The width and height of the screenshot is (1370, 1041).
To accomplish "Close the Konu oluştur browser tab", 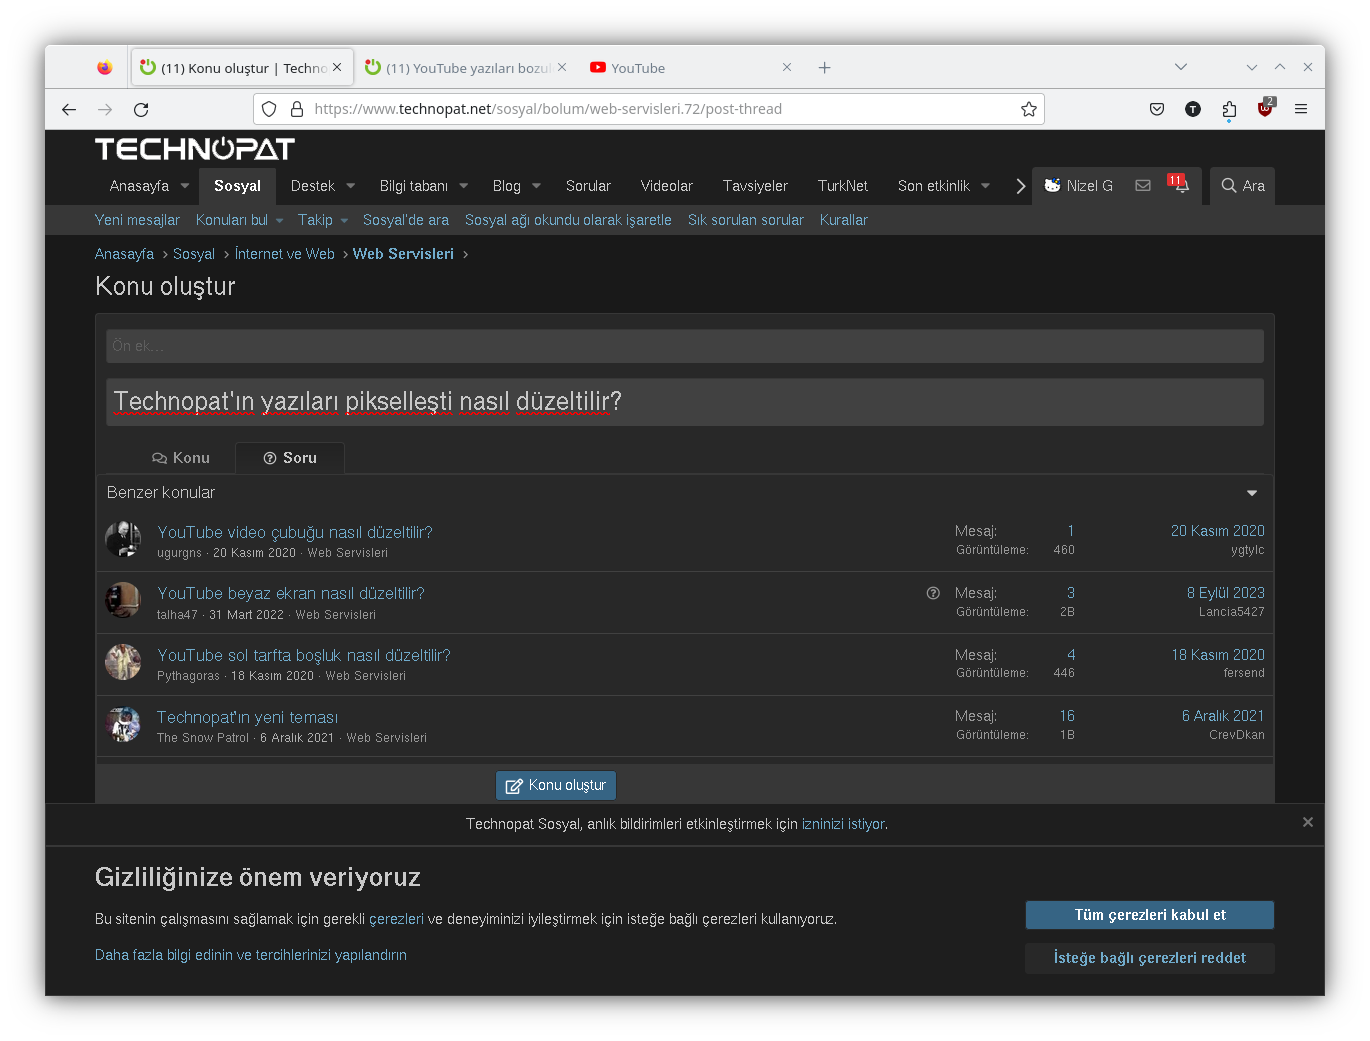I will click(x=337, y=67).
